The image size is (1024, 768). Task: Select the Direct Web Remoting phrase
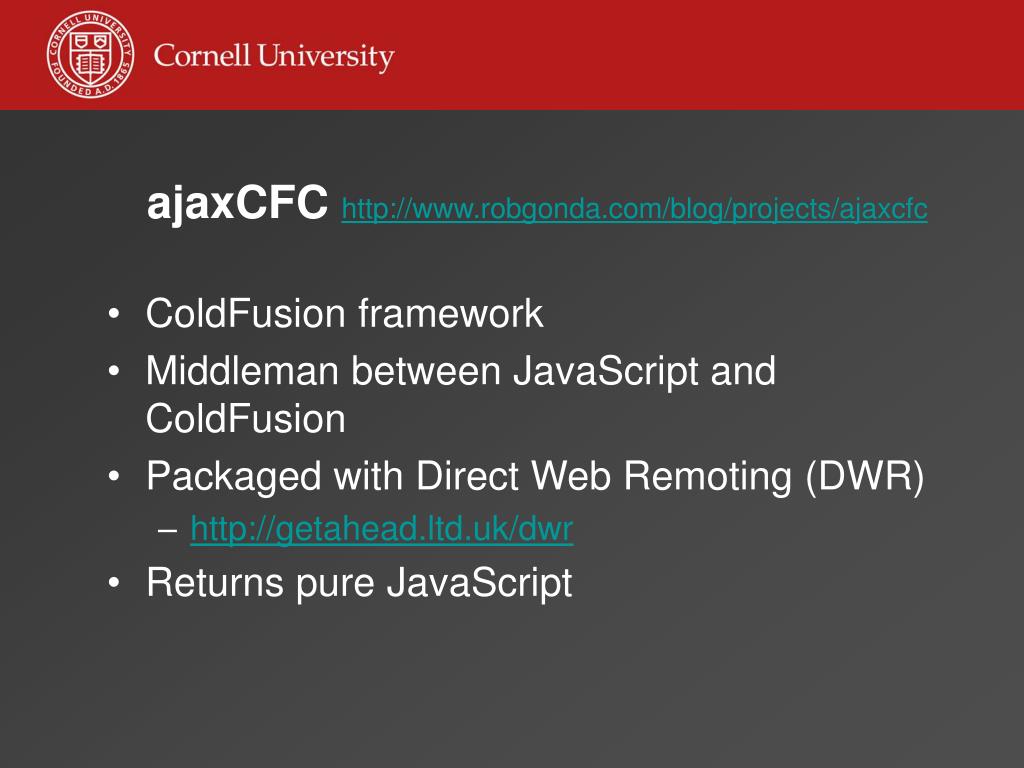point(604,477)
